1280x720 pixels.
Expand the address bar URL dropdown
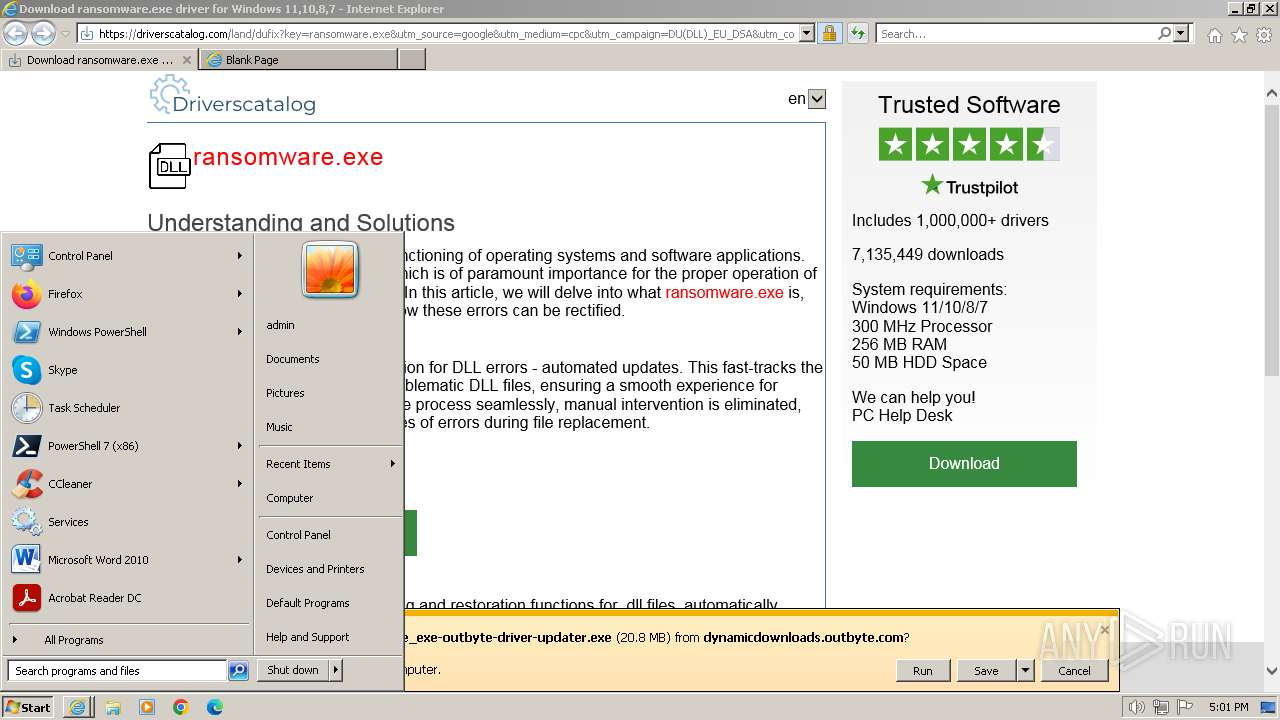click(807, 33)
